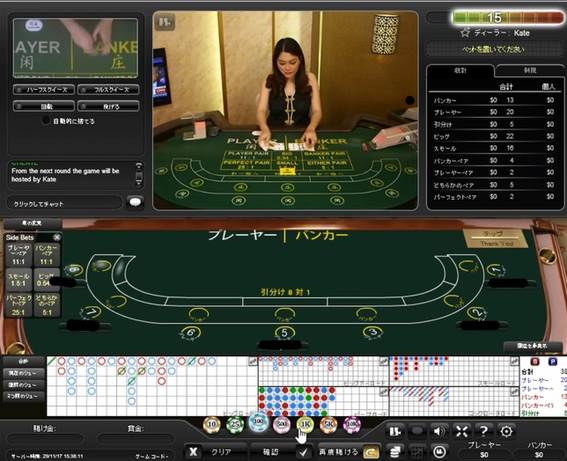Open settings gear in bottom toolbar
567x461 pixels.
pos(506,431)
